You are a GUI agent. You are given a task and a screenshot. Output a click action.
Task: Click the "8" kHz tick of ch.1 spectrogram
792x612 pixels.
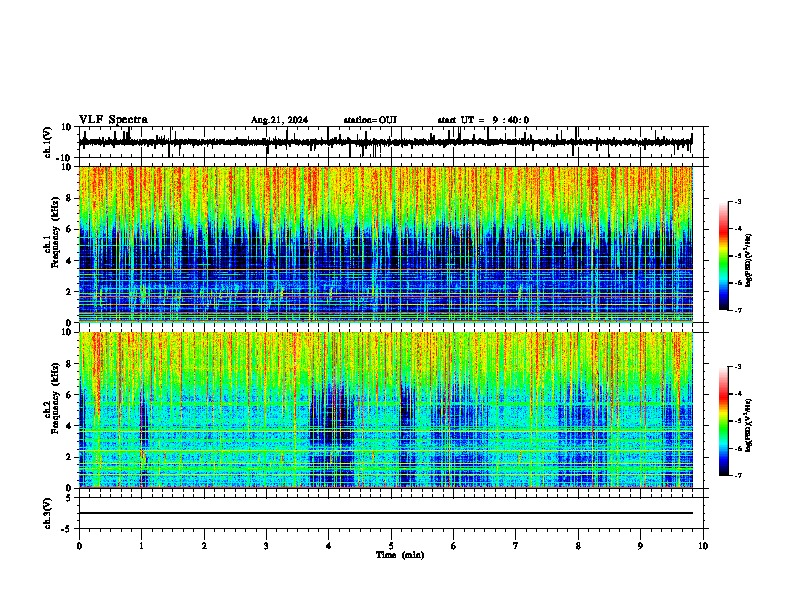coord(69,198)
